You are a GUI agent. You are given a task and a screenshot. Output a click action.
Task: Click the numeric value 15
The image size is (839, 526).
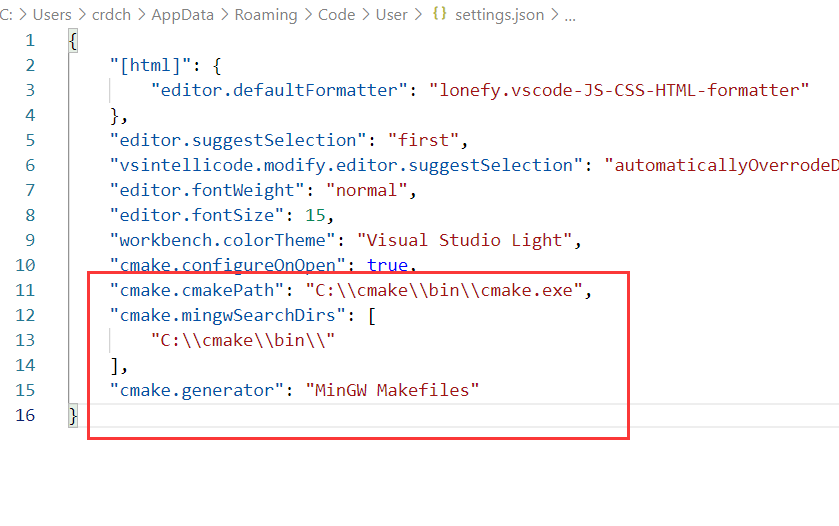pyautogui.click(x=315, y=215)
